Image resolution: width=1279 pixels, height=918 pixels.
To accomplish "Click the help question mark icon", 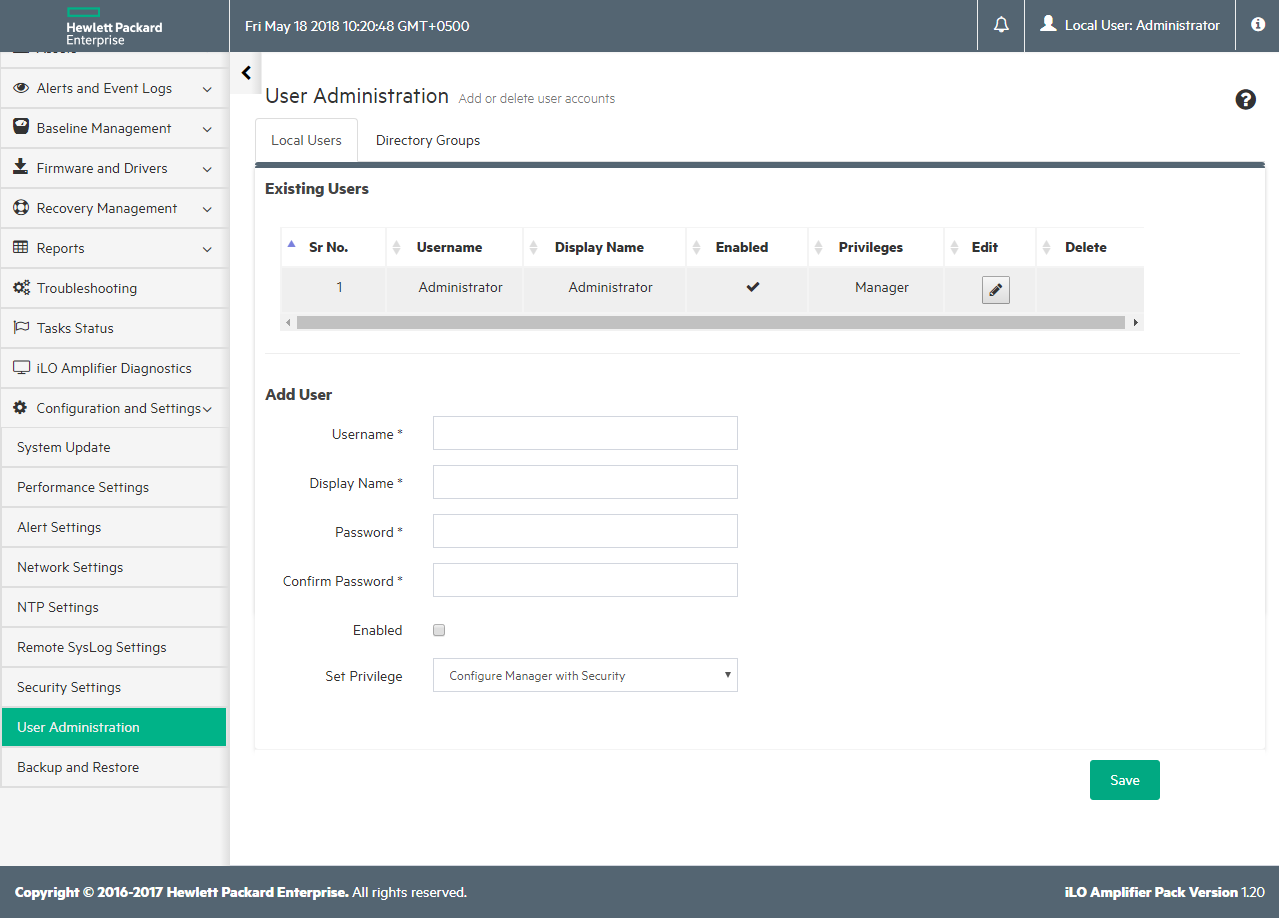I will pyautogui.click(x=1245, y=99).
